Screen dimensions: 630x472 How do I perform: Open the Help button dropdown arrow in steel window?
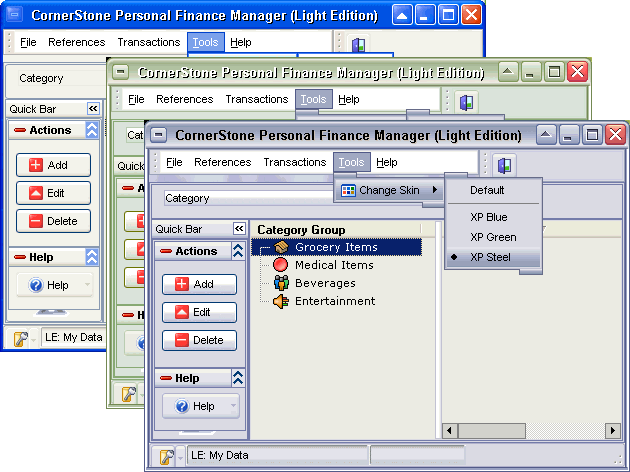click(x=233, y=406)
